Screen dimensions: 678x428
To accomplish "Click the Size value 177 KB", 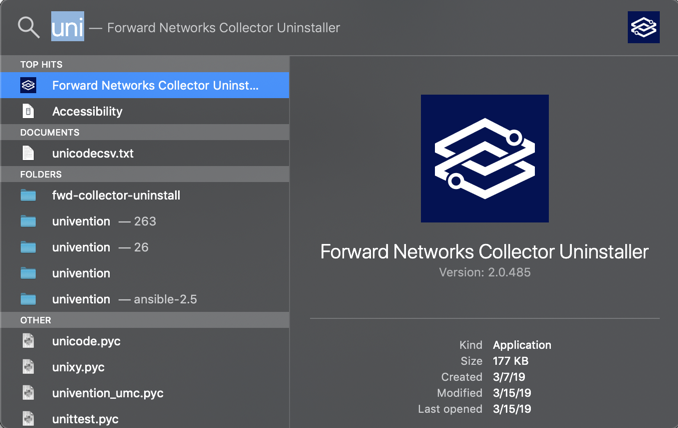I will click(511, 361).
